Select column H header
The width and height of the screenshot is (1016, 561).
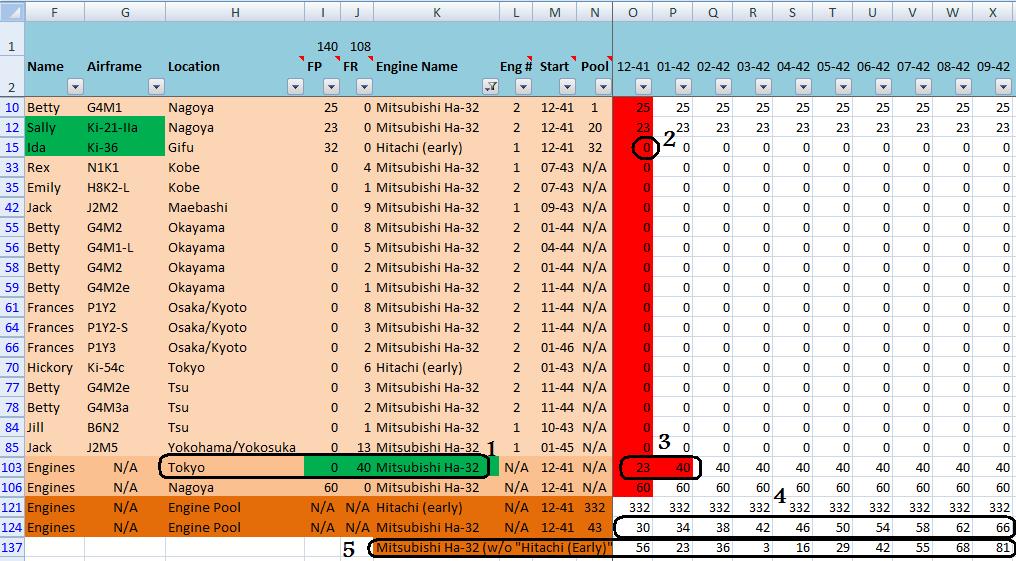235,12
